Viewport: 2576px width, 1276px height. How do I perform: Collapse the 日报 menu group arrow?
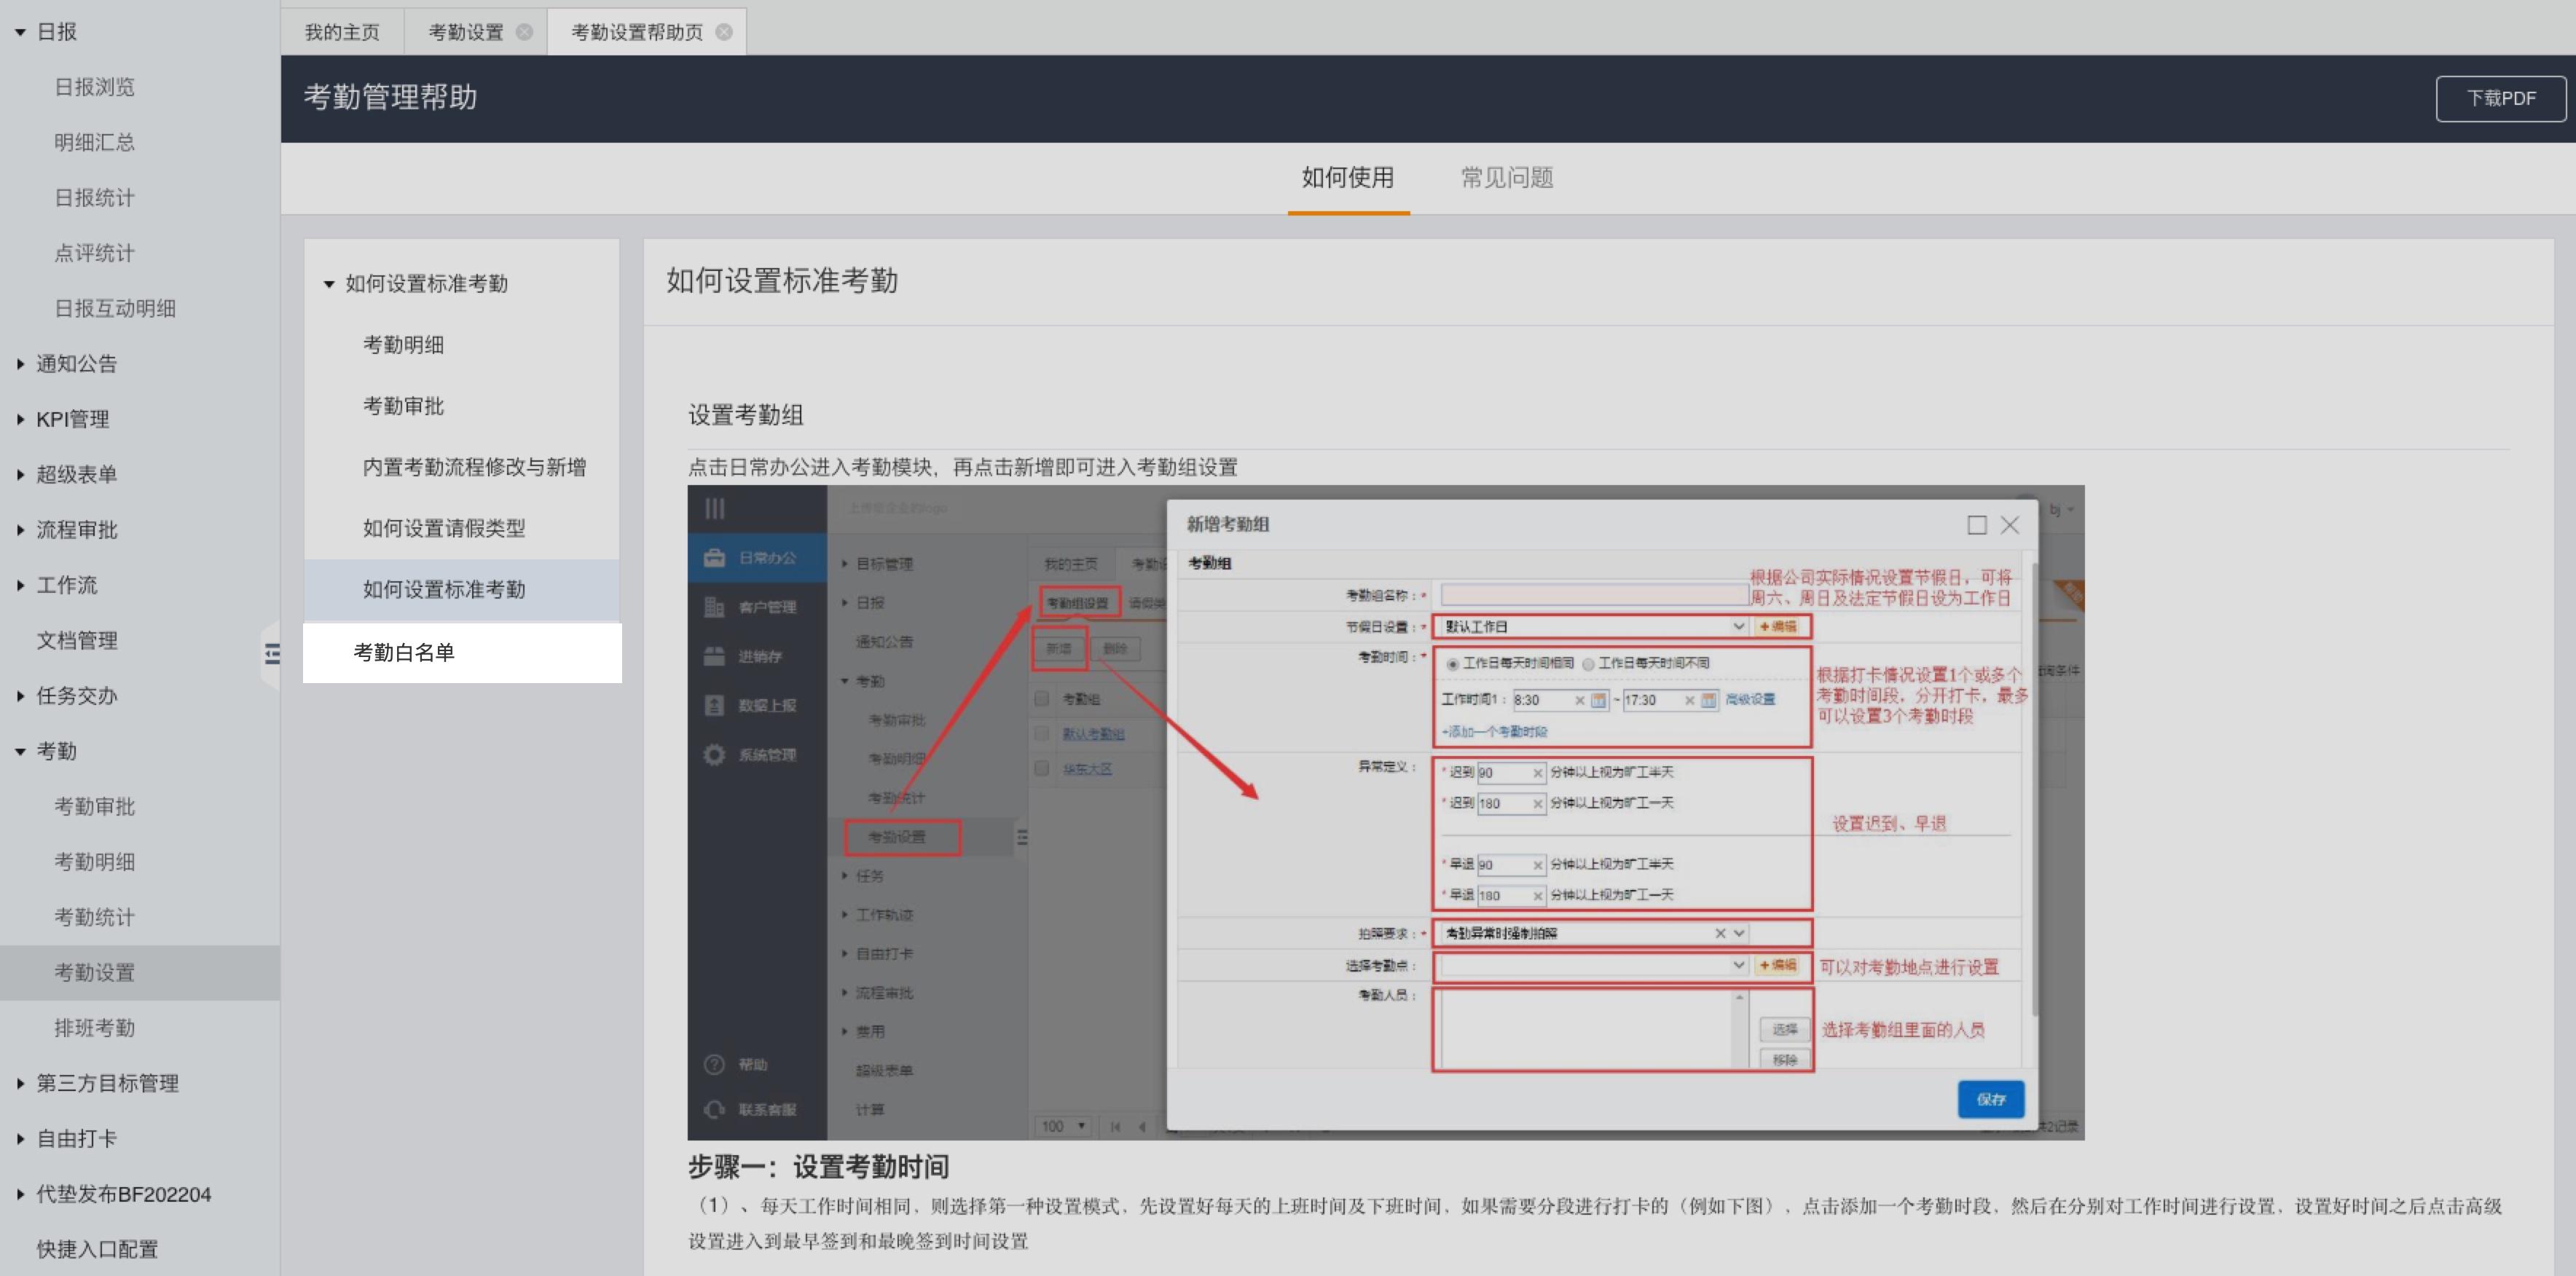[x=20, y=32]
